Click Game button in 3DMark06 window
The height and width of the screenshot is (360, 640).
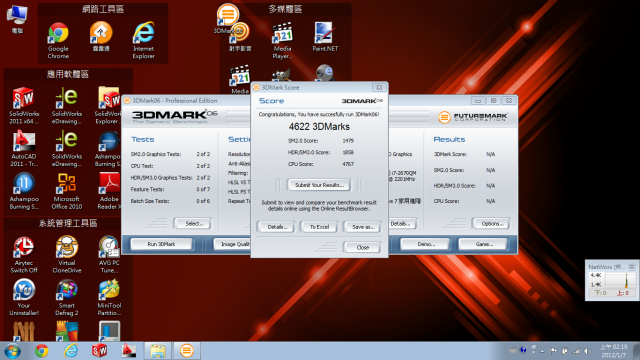pyautogui.click(x=483, y=244)
